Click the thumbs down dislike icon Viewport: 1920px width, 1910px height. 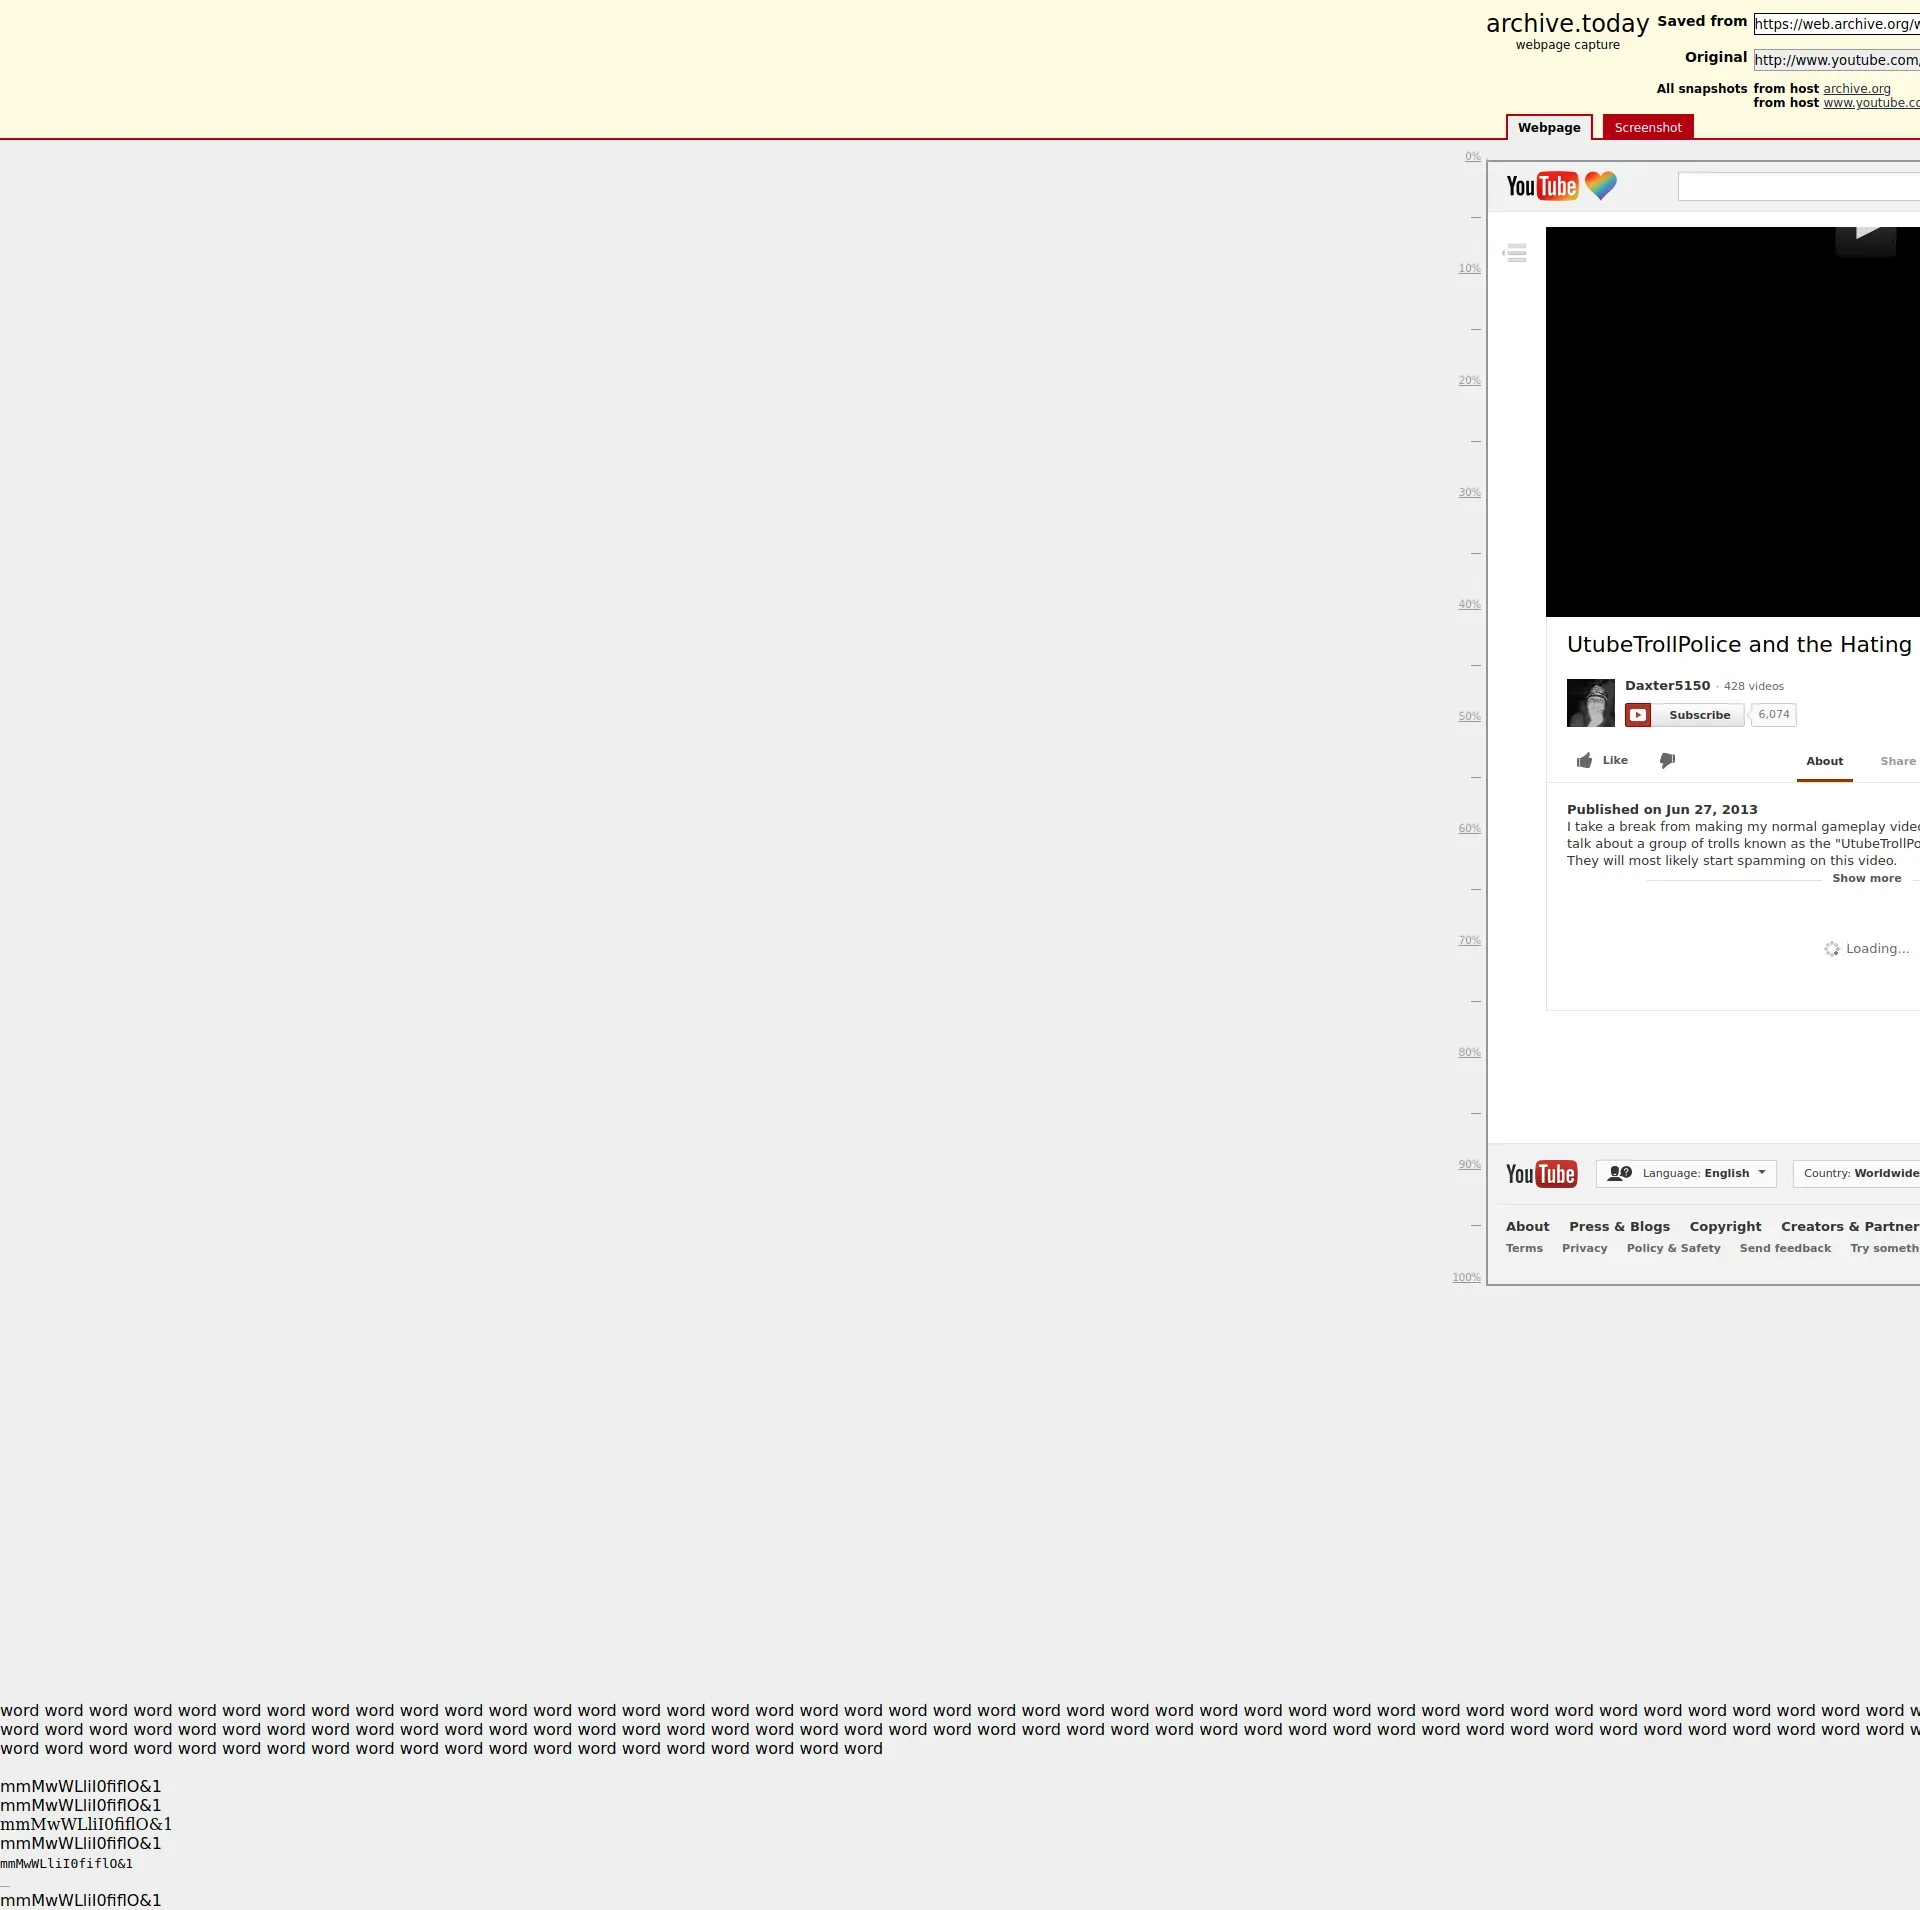1667,761
